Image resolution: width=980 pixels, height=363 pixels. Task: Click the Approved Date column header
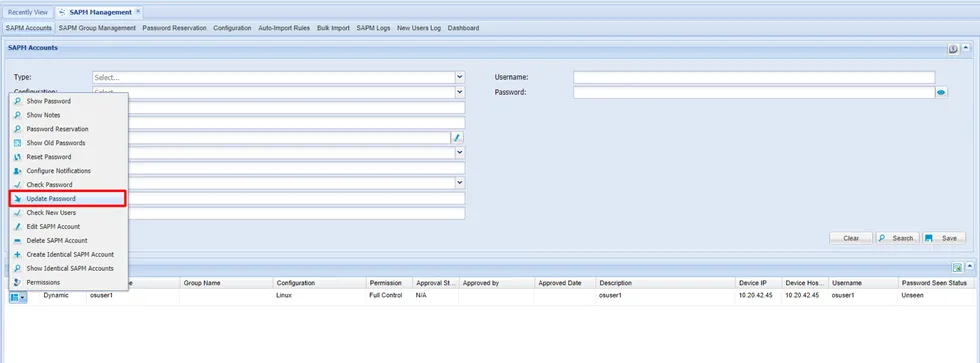[x=565, y=283]
